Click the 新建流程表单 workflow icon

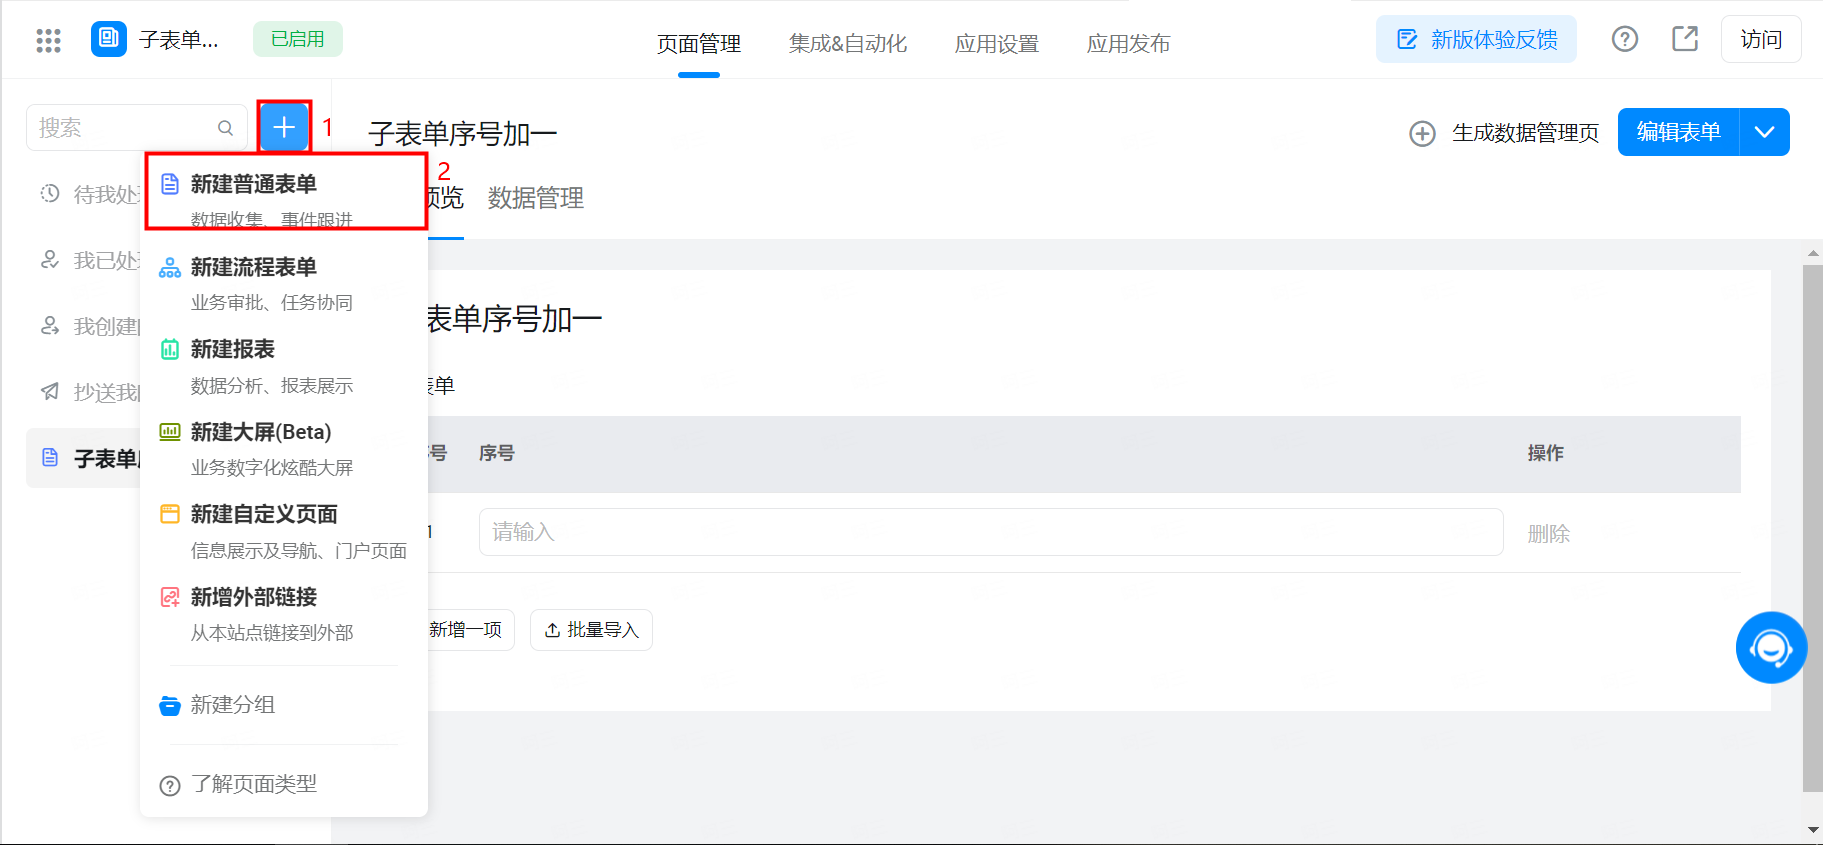coord(170,267)
